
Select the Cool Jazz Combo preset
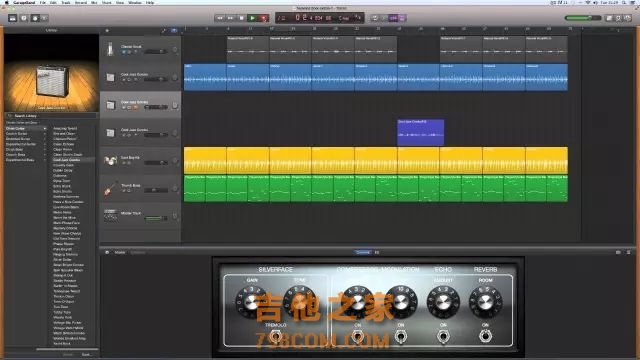click(67, 160)
